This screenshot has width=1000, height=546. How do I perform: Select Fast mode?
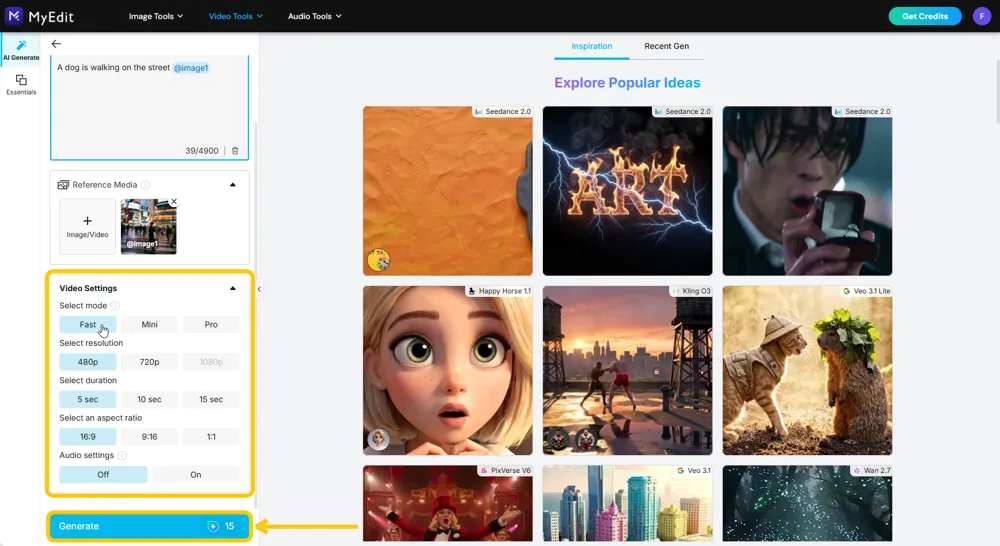pos(88,325)
